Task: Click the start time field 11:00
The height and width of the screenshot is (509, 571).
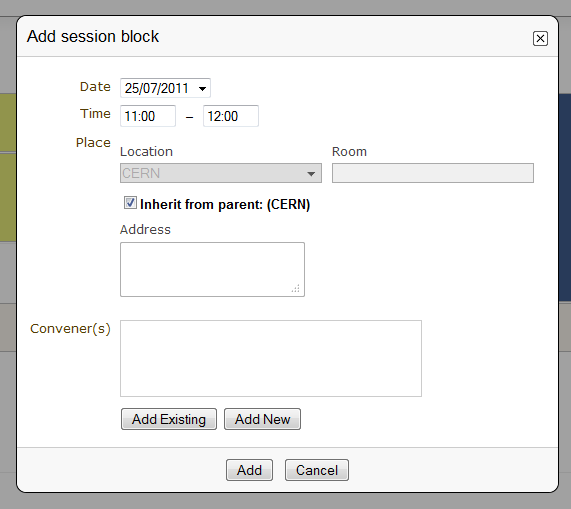Action: [x=148, y=116]
